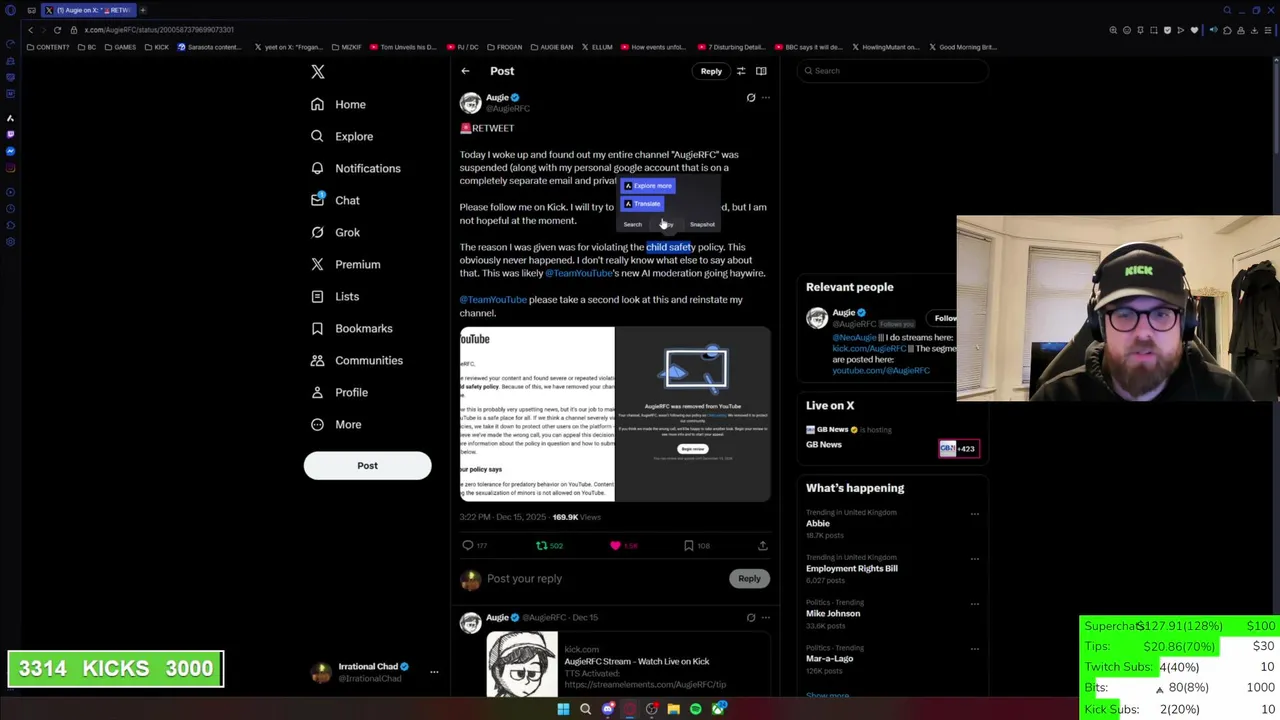Viewport: 1280px width, 720px height.
Task: Open reply sorting filter icon
Action: tap(741, 71)
